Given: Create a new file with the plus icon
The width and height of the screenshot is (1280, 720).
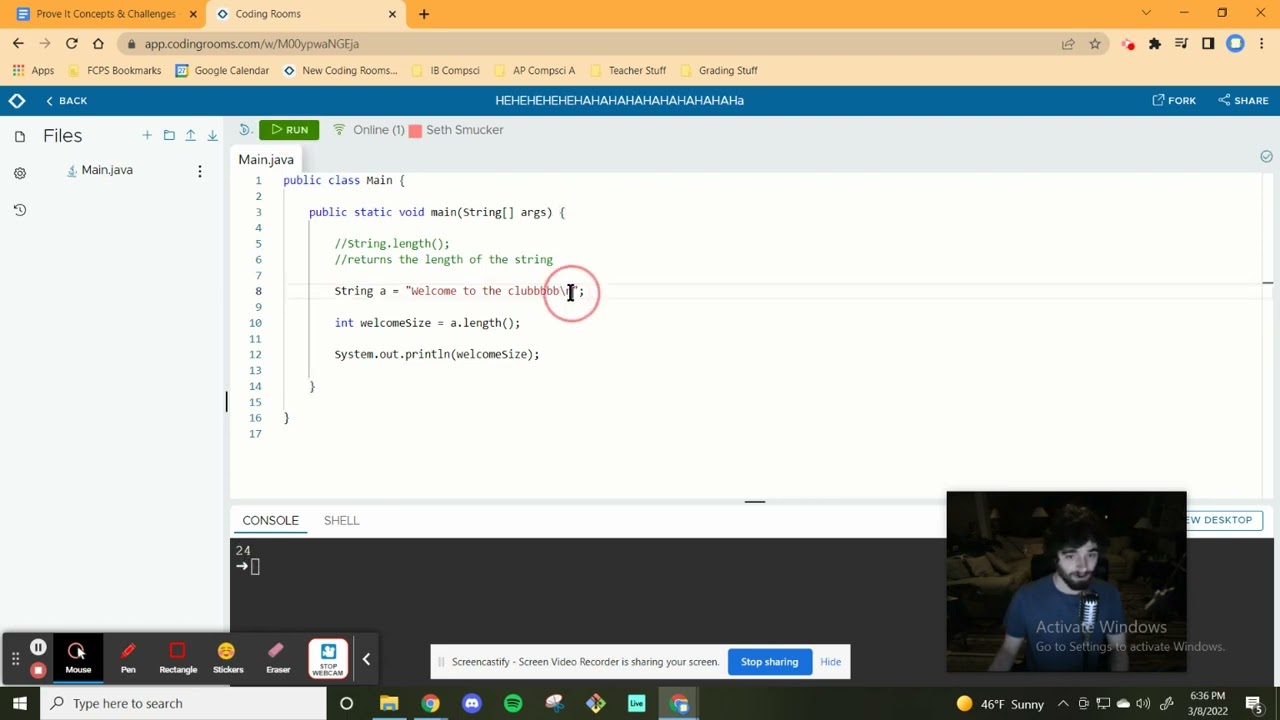Looking at the screenshot, I should click(147, 135).
